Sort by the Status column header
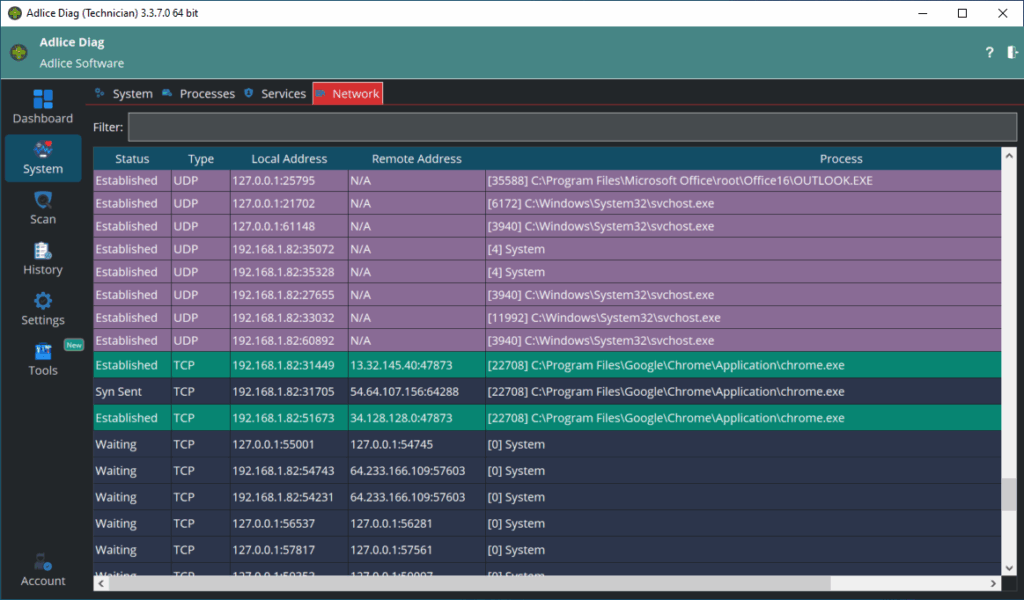The height and width of the screenshot is (600, 1024). [132, 159]
